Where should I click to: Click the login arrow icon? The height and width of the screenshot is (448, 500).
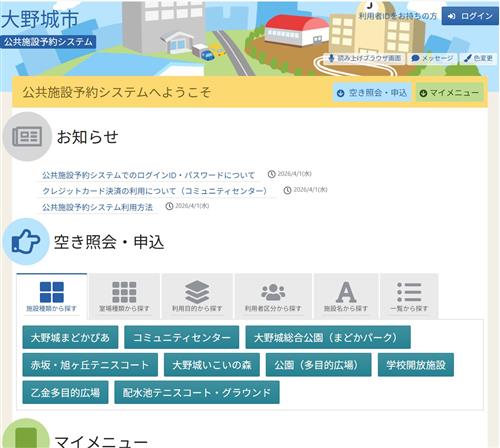click(x=452, y=16)
